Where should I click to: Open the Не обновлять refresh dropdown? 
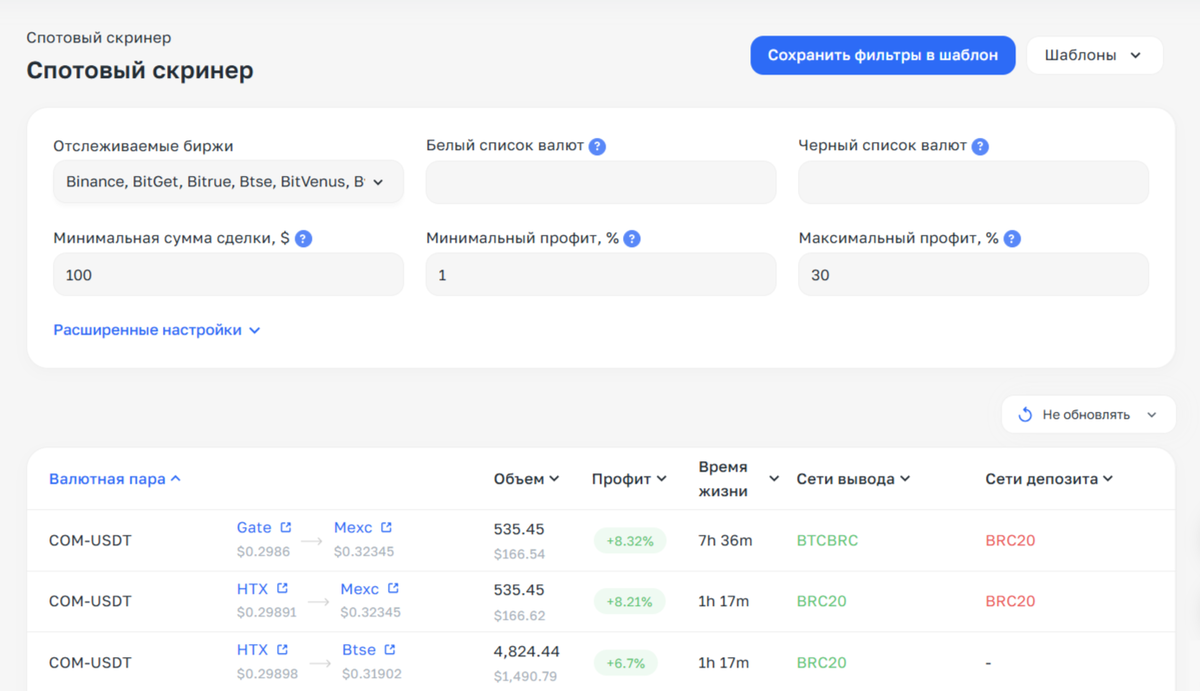point(1088,415)
